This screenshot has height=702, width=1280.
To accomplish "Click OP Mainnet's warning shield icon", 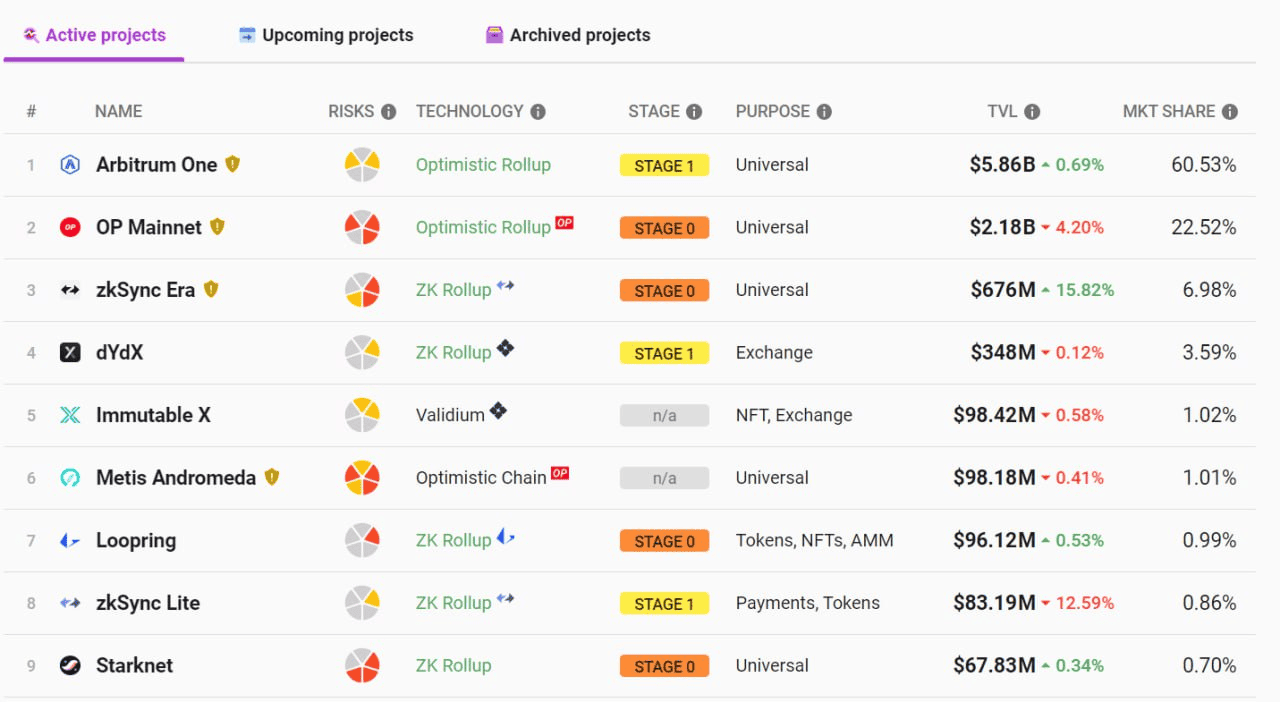I will coord(217,227).
